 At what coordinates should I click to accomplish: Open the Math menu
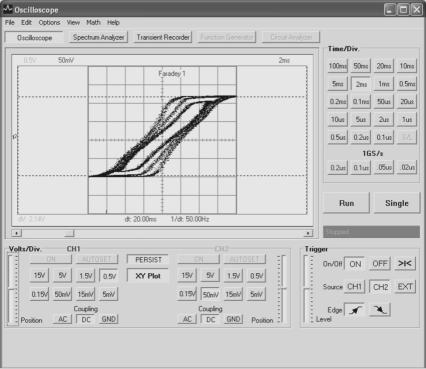93,22
